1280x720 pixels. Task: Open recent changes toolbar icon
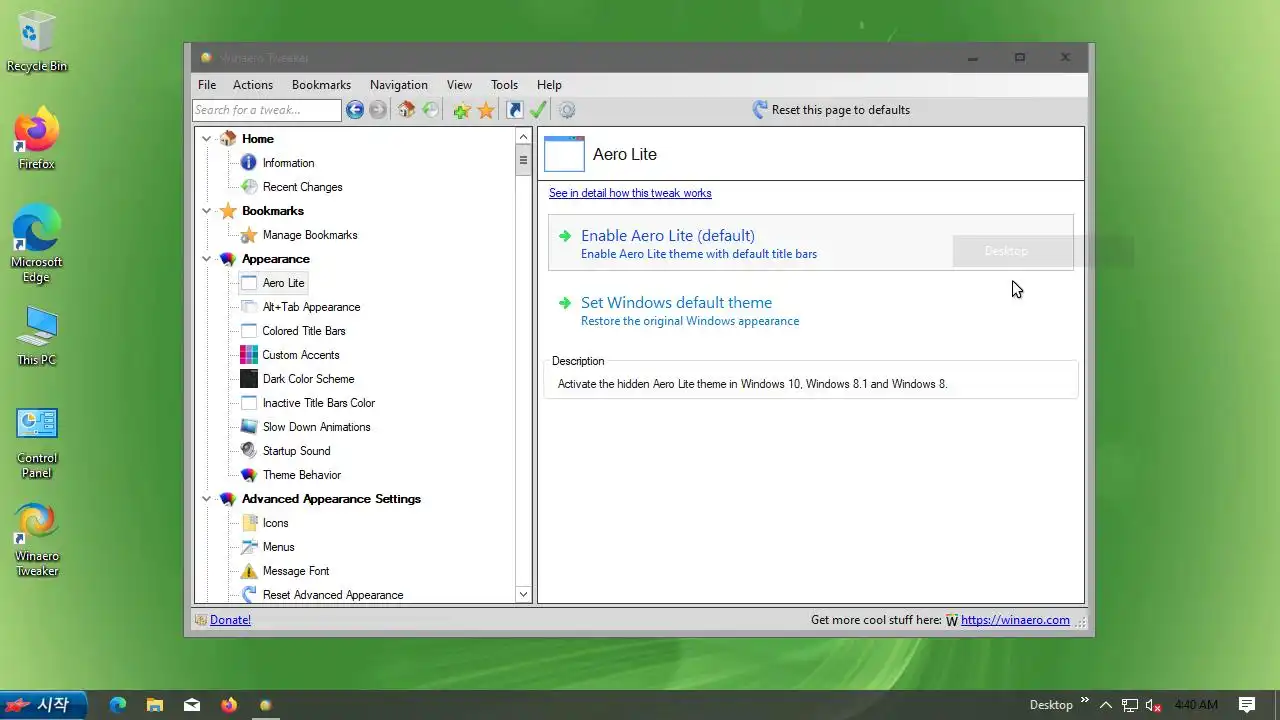click(x=430, y=110)
